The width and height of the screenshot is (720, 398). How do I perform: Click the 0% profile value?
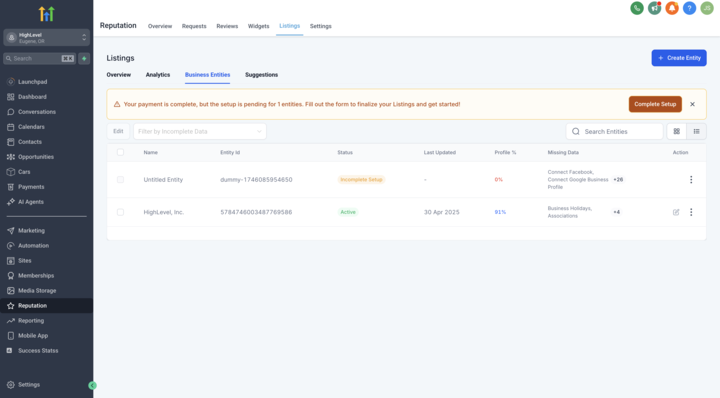click(x=499, y=179)
